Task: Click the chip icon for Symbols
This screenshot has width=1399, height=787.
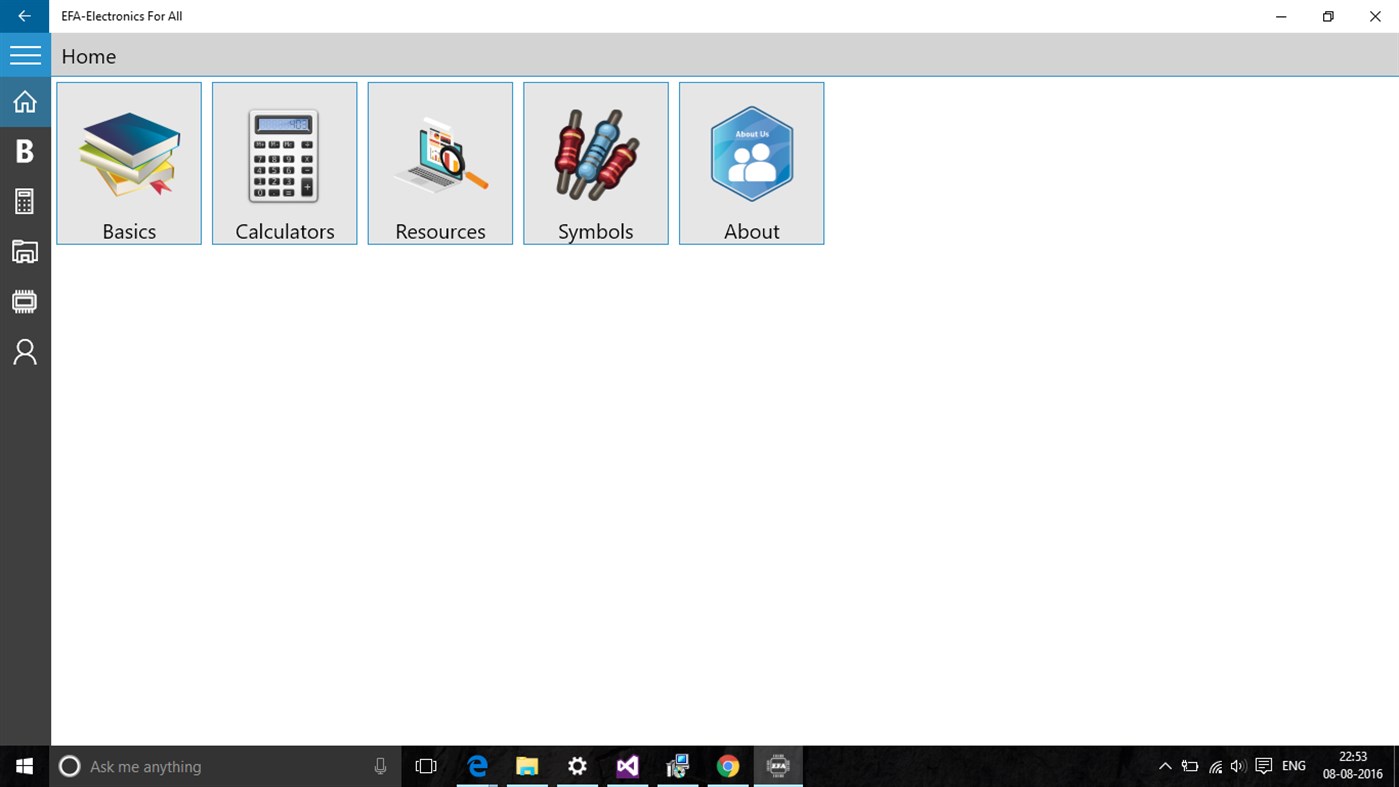Action: [x=24, y=301]
